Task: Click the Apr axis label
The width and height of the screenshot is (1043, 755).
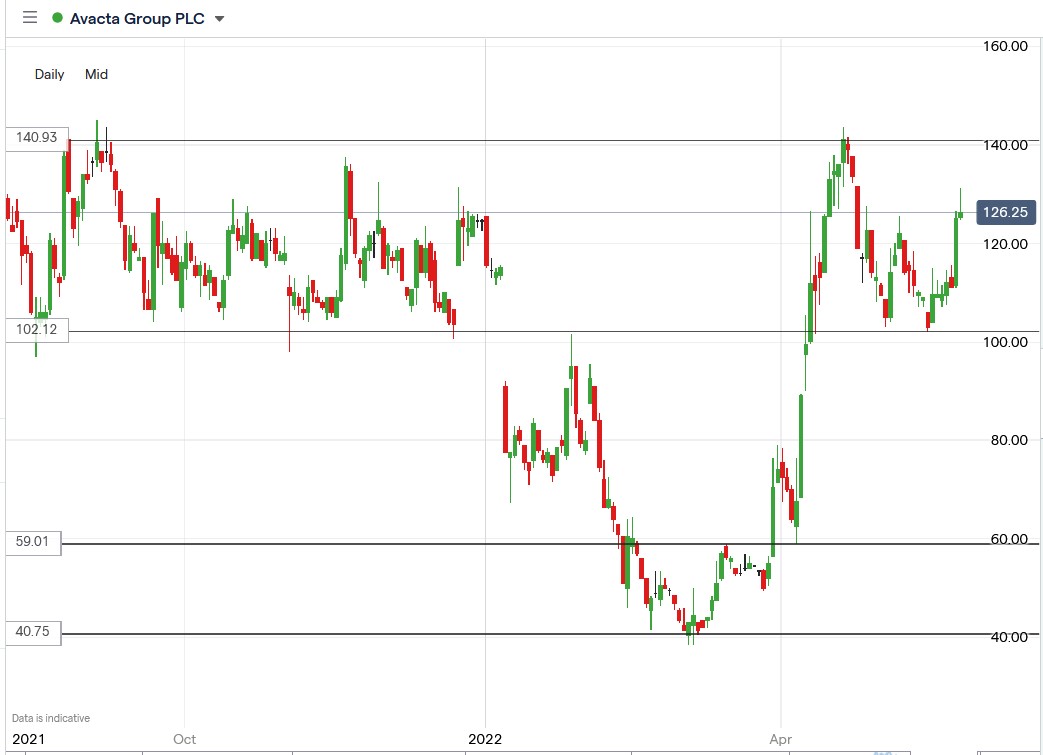Action: click(780, 739)
